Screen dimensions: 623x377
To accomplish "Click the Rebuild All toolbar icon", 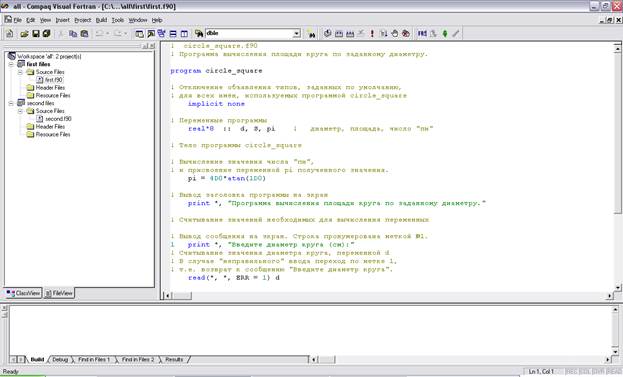I will coord(350,34).
